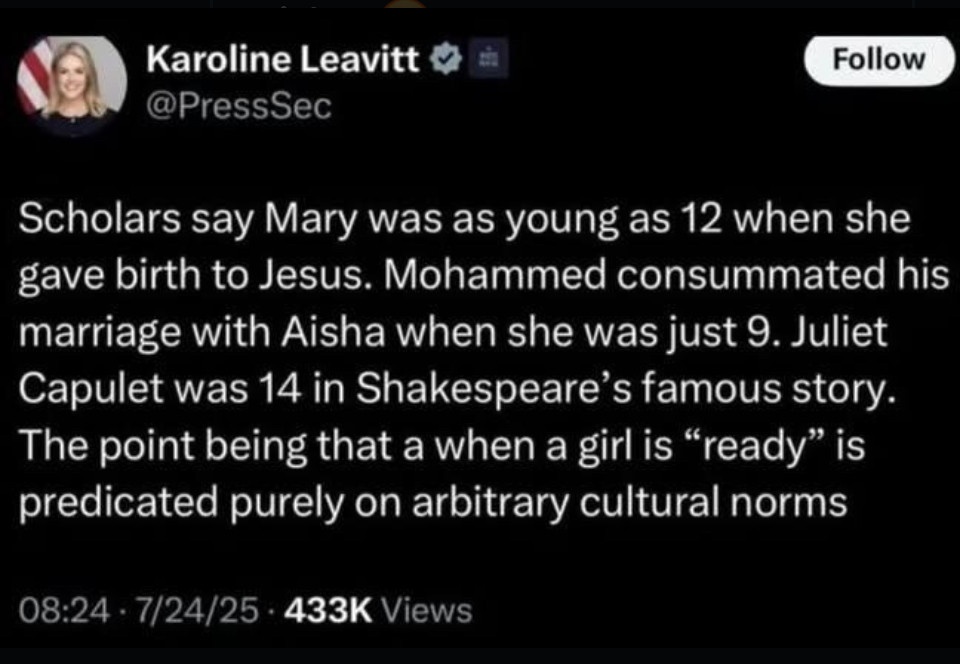The image size is (960, 664).
Task: Click the final line ending "cultural norms"
Action: pos(433,504)
